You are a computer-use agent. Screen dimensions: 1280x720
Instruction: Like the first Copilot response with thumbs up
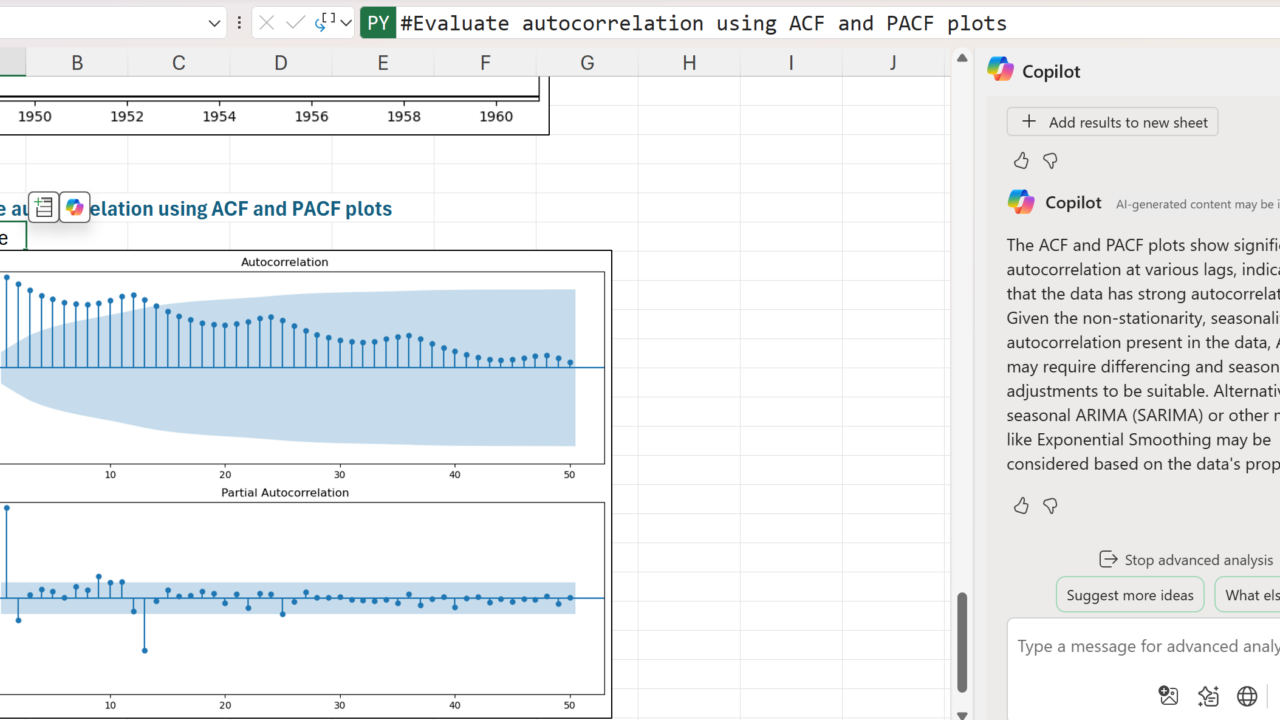(1021, 160)
